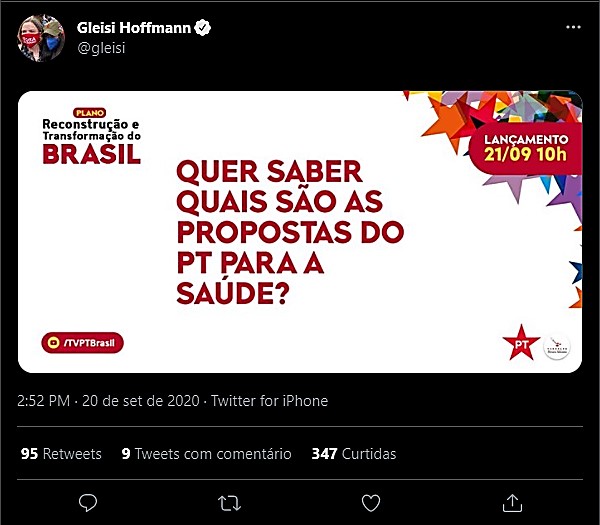
Task: Click the LANÇAMENTO 21/09 10h banner
Action: [x=525, y=148]
